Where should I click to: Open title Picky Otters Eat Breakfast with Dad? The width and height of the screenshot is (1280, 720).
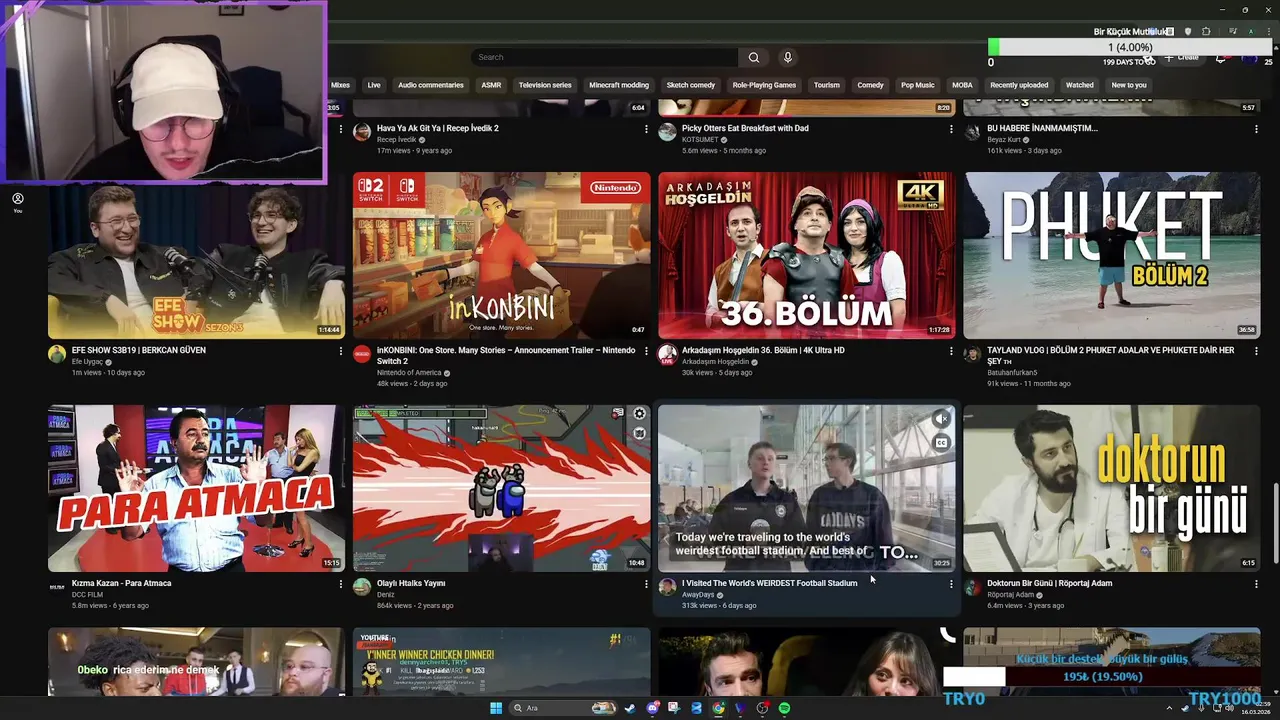(x=745, y=128)
